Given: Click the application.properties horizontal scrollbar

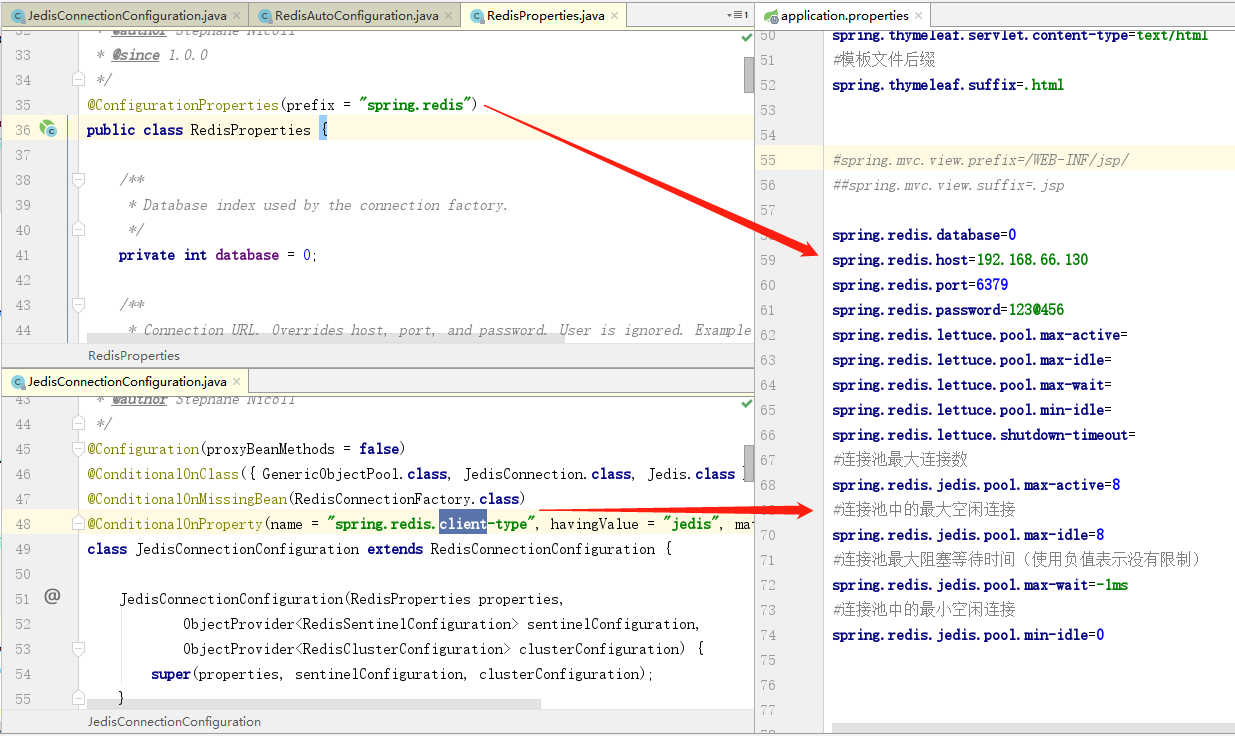Looking at the screenshot, I should pos(1033,729).
